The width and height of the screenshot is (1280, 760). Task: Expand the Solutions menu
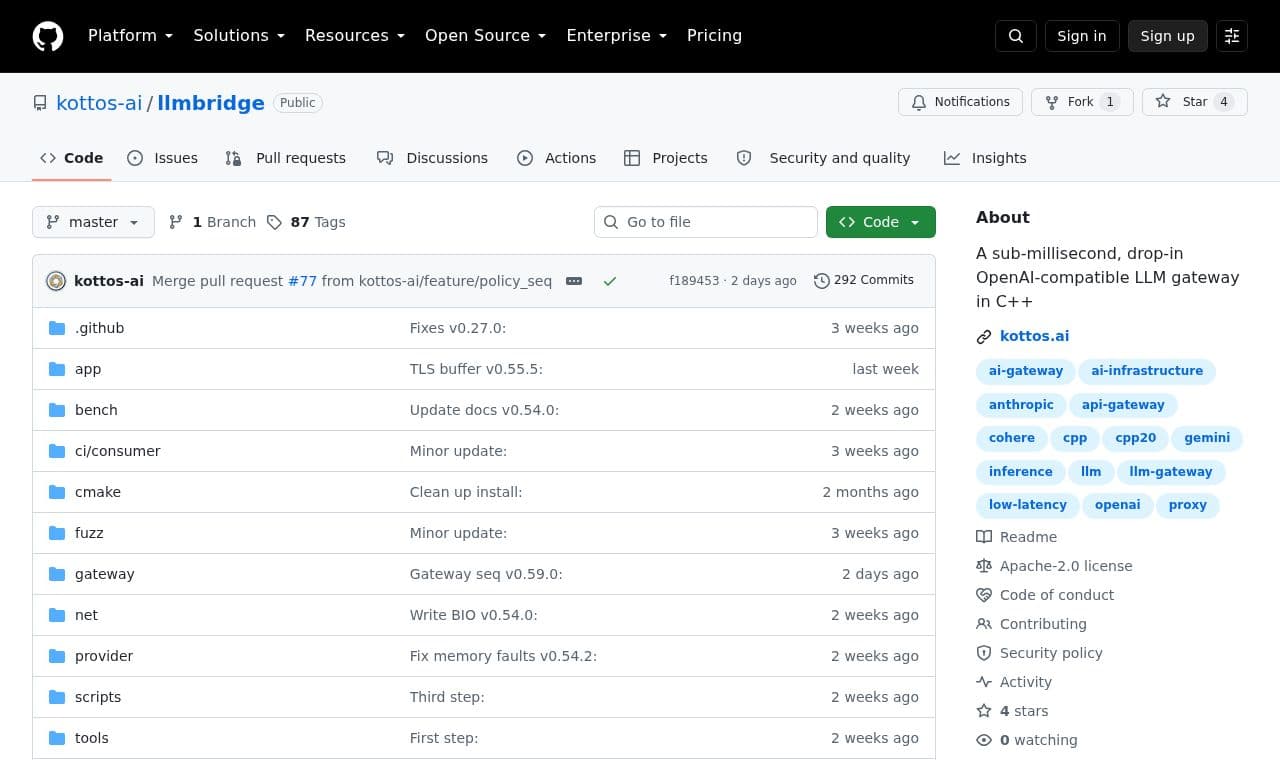tap(239, 35)
